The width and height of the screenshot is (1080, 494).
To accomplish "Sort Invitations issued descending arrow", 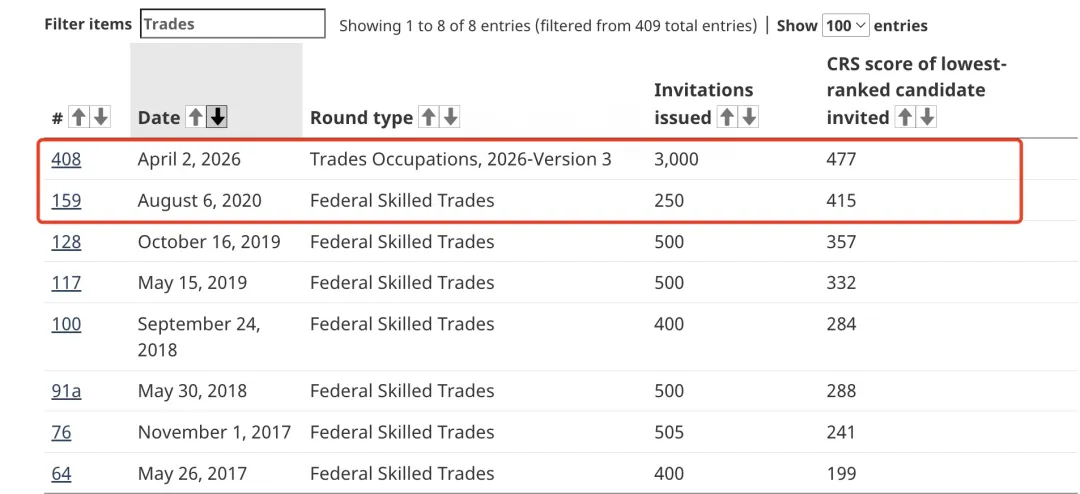I will pos(748,118).
